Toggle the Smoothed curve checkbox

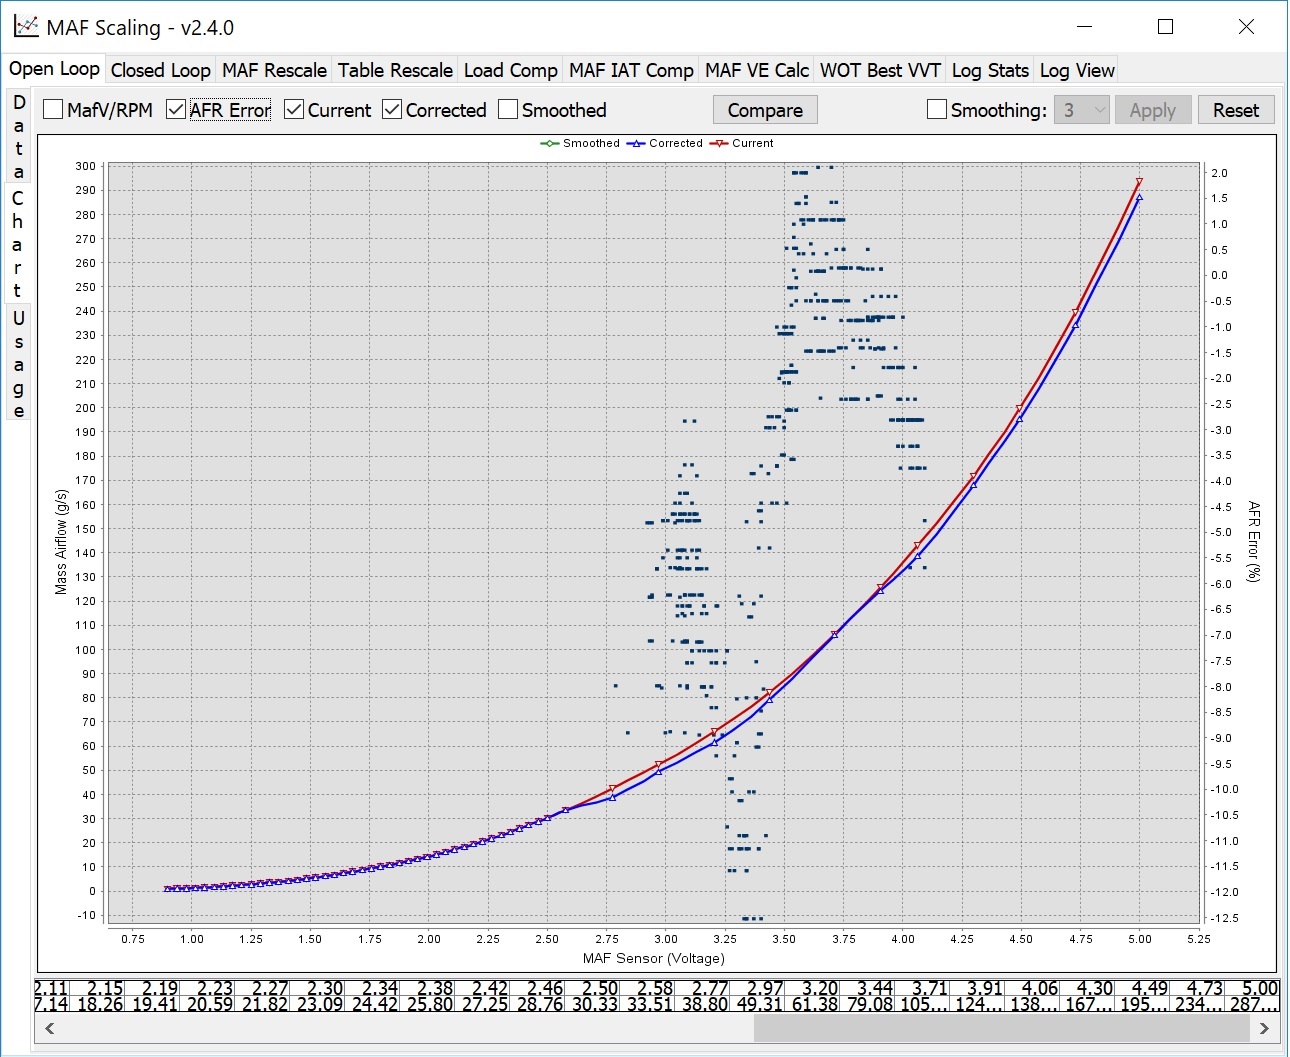(508, 110)
